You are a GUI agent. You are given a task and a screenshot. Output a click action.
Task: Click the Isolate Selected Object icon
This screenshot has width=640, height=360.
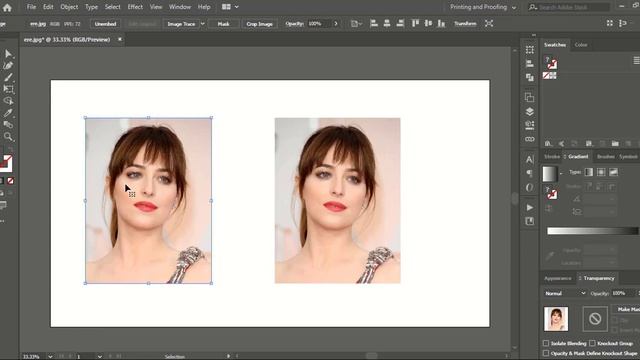pyautogui.click(x=489, y=23)
